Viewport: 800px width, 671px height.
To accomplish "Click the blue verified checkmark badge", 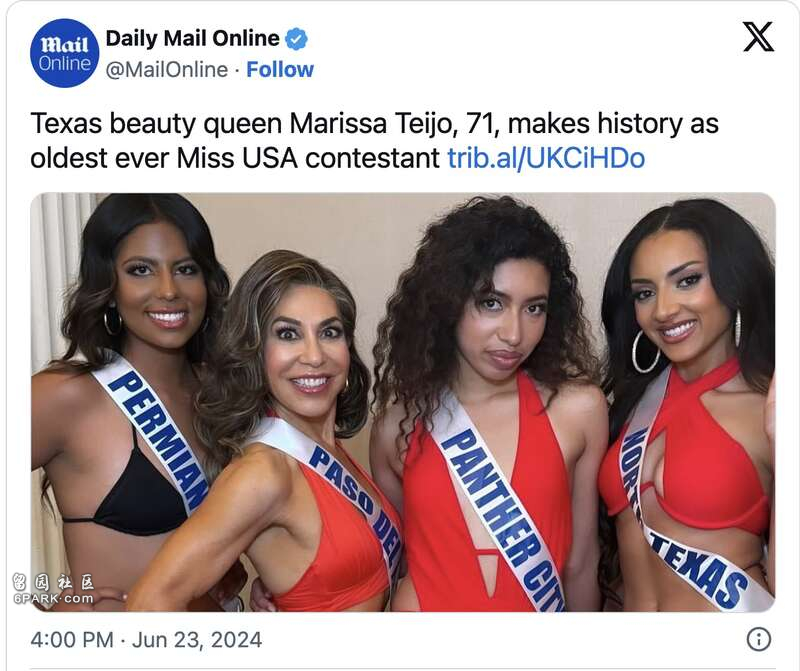I will click(296, 39).
